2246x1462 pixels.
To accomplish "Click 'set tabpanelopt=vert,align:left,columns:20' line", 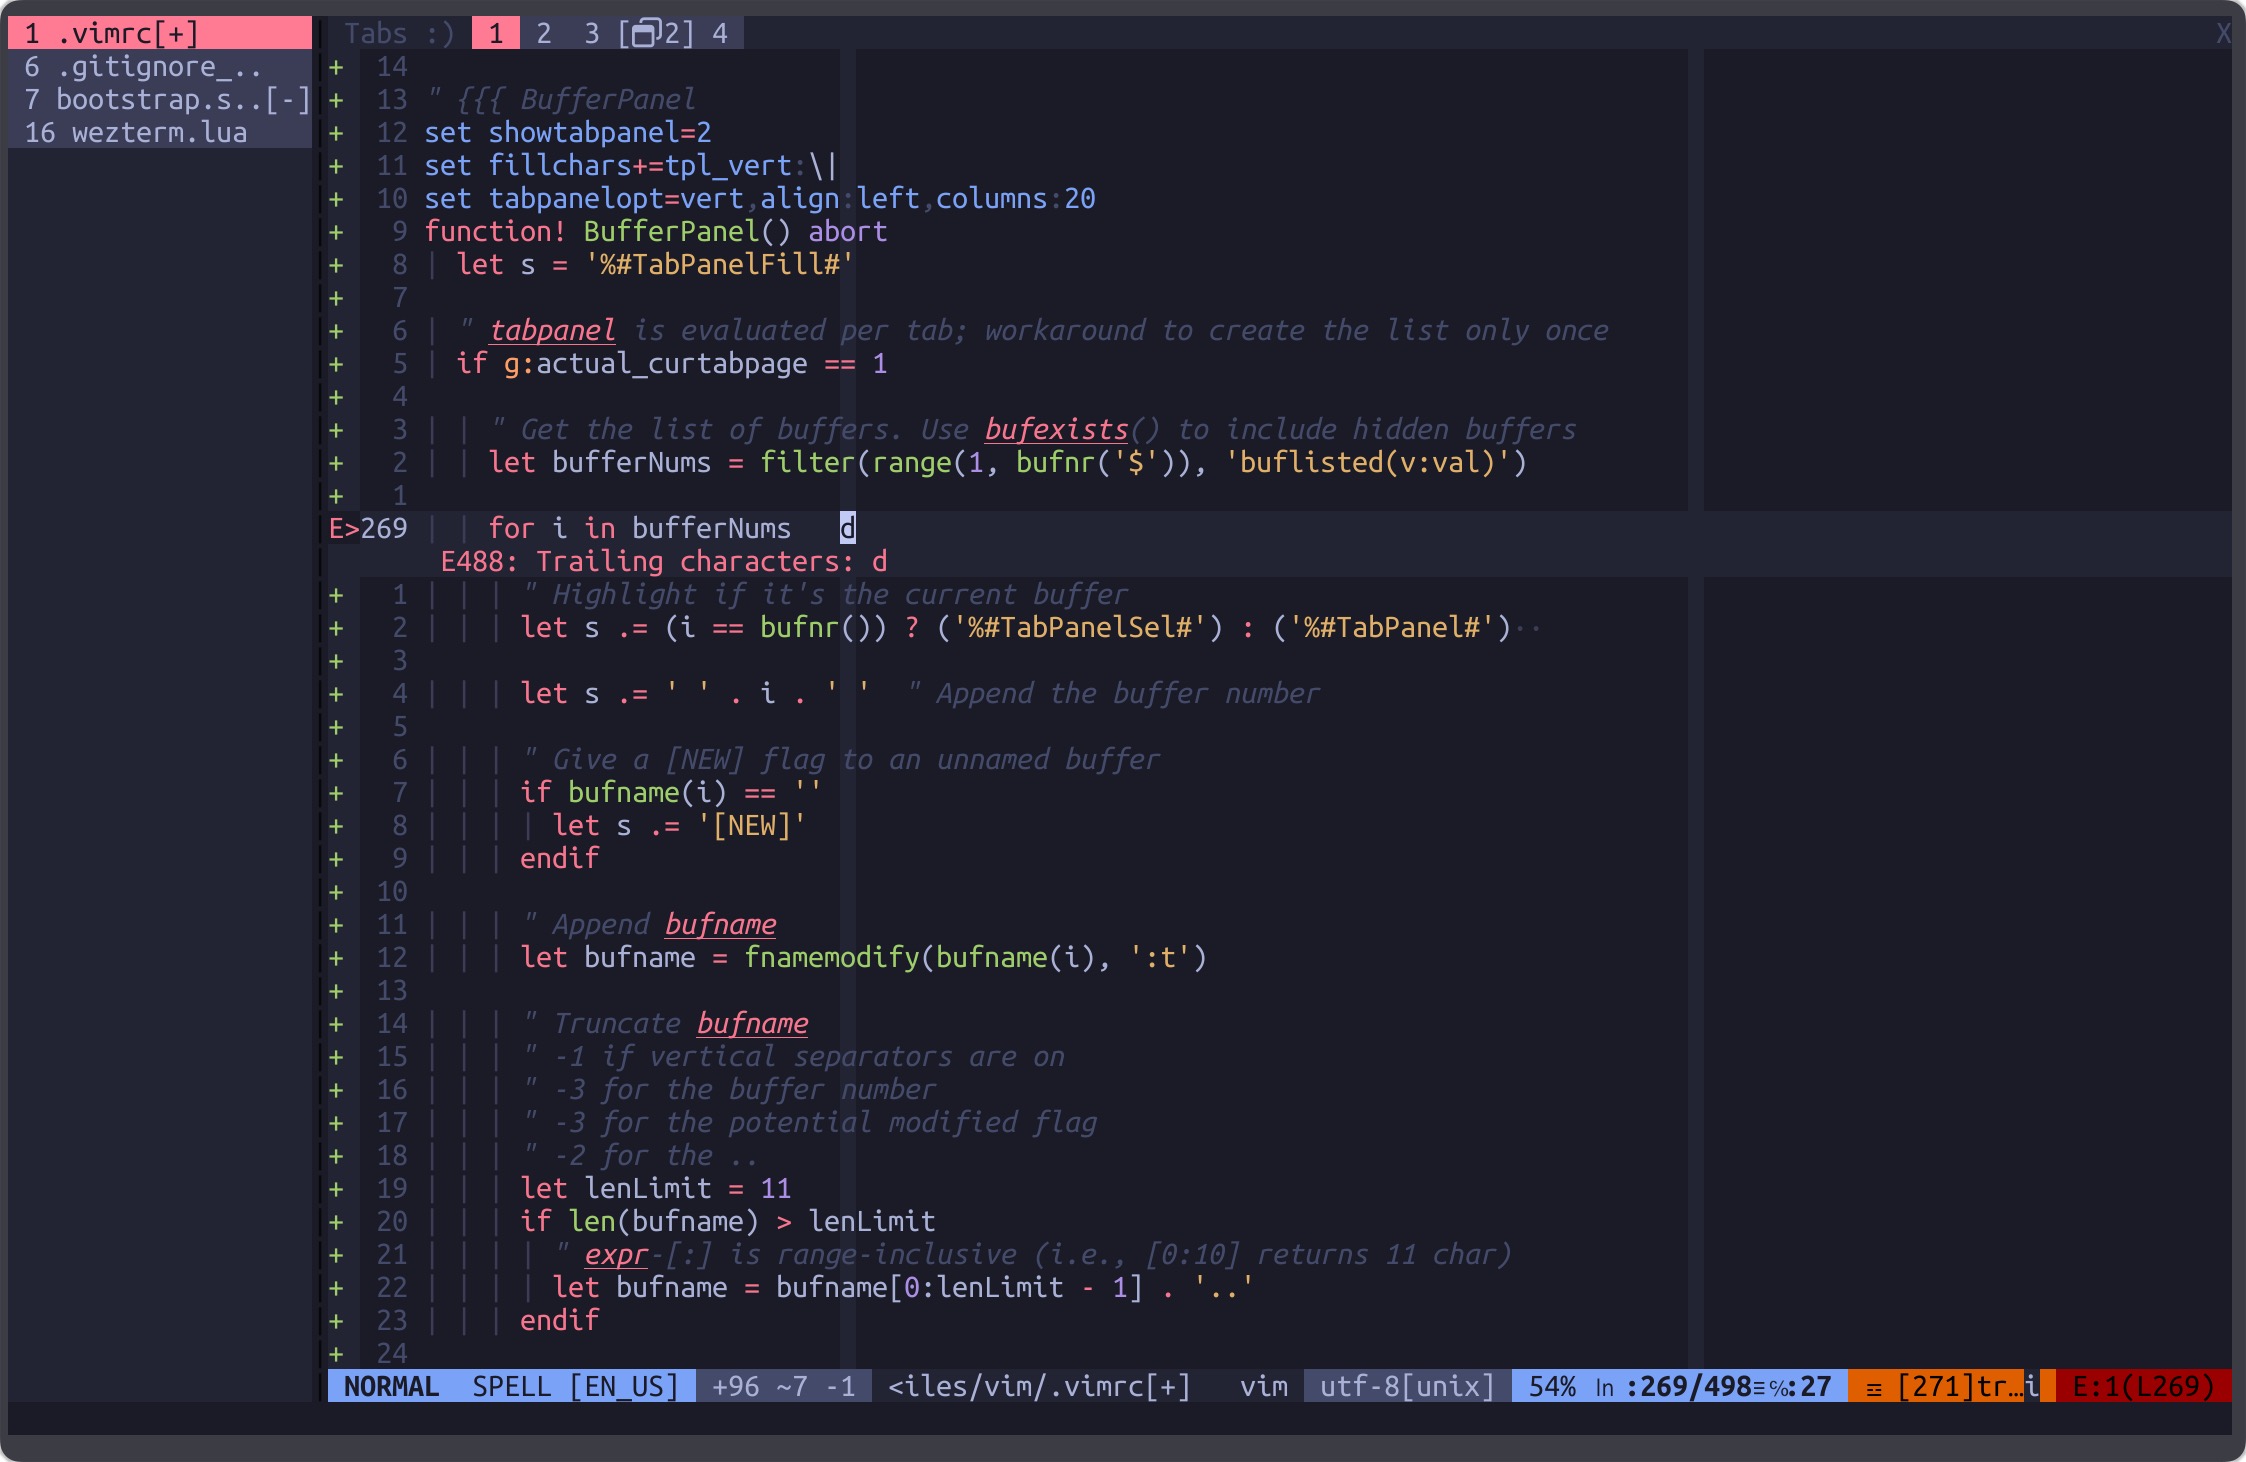I will tap(760, 198).
